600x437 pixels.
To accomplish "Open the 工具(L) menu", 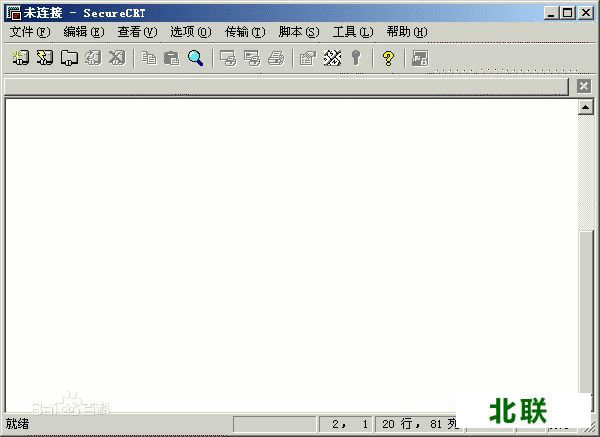I will pos(352,32).
